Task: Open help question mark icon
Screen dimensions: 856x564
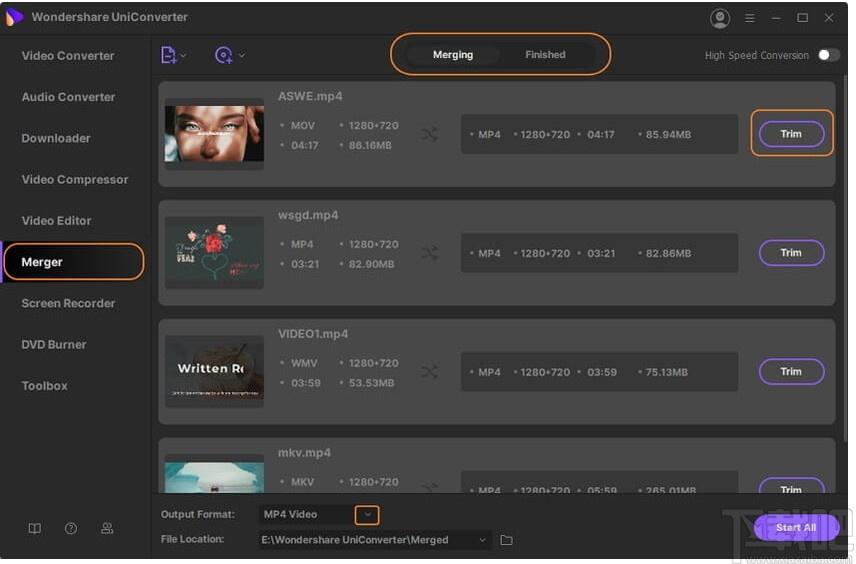Action: click(x=71, y=529)
